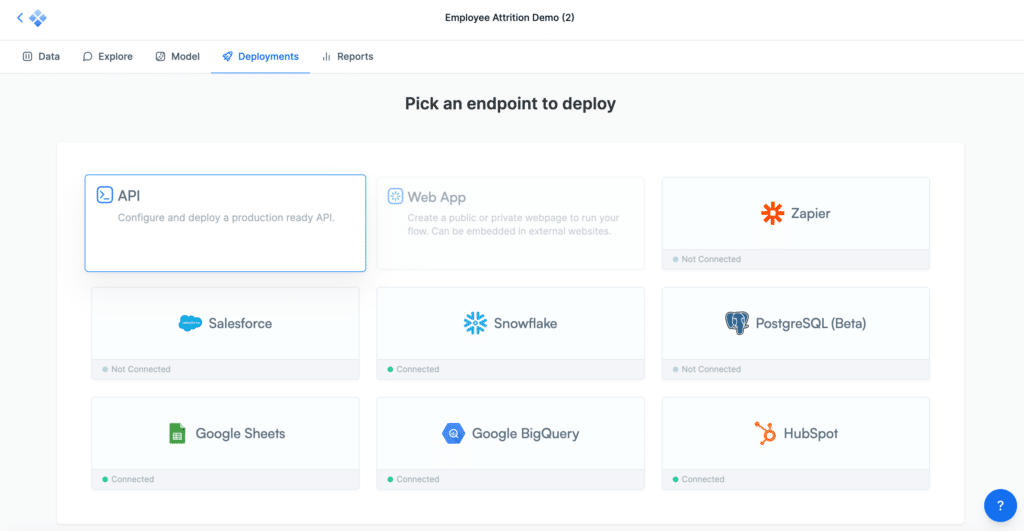Viewport: 1024px width, 531px height.
Task: Choose the Web App endpoint card
Action: [511, 223]
